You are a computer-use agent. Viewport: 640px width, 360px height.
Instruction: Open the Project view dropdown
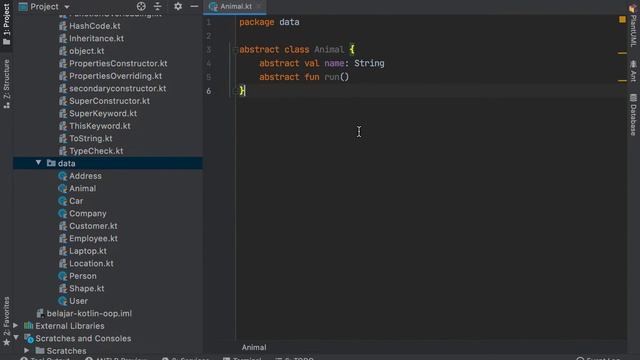(x=44, y=7)
